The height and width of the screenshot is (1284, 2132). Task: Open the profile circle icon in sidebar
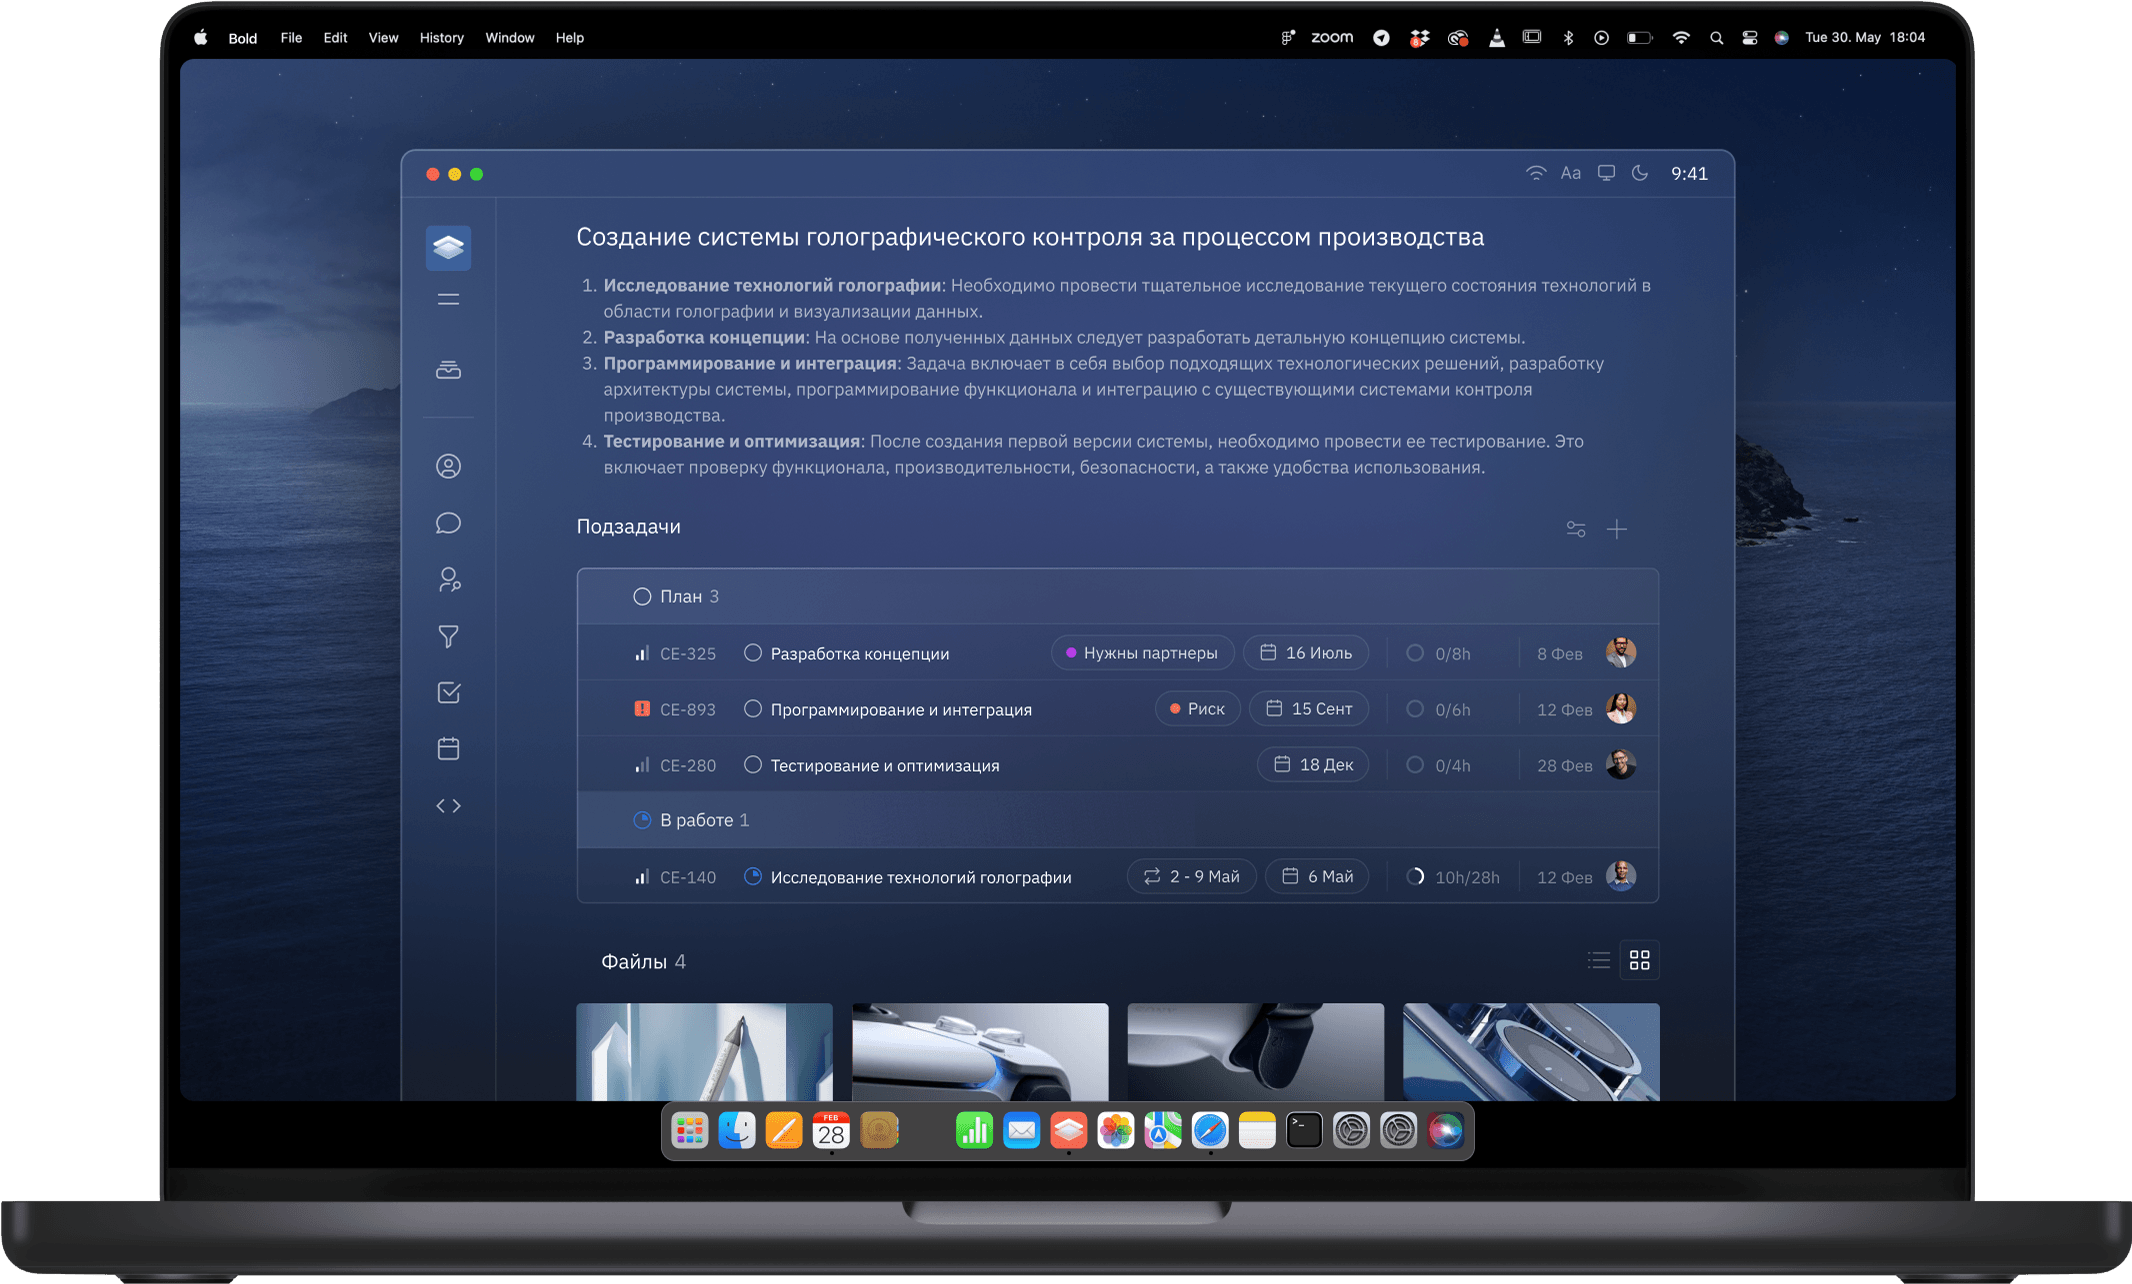(448, 466)
